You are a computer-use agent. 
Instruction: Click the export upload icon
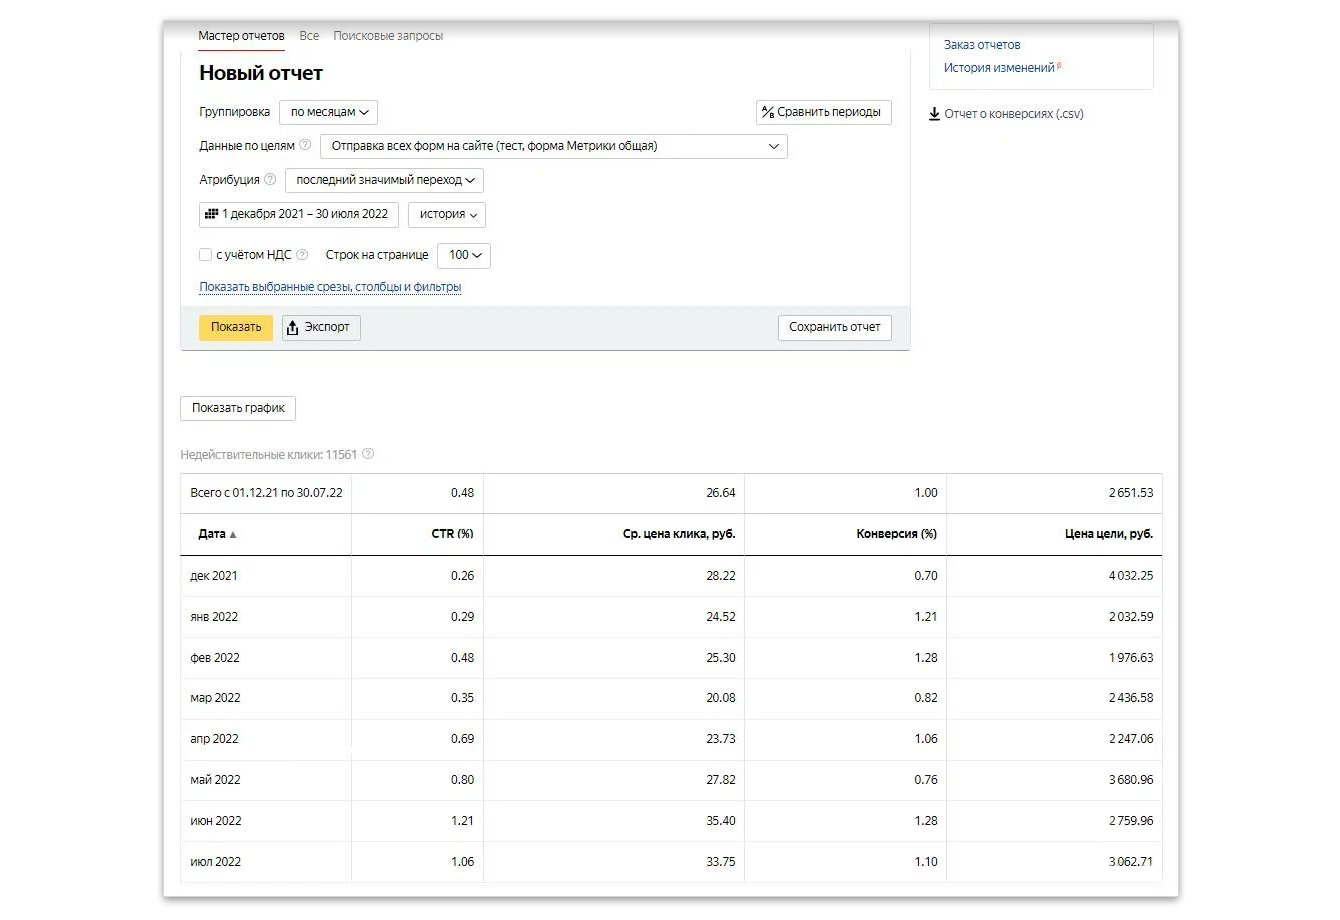pyautogui.click(x=293, y=328)
